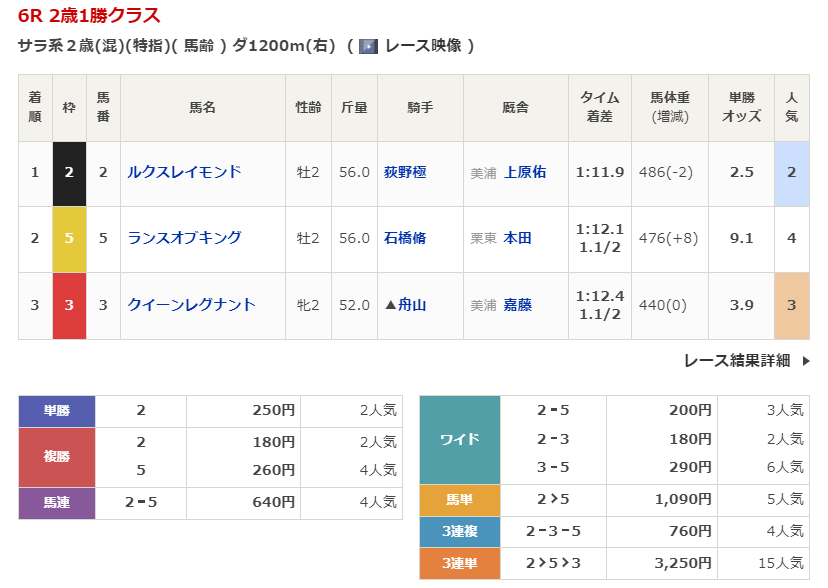
Task: View jockey 荻野極 page
Action: 405,172
